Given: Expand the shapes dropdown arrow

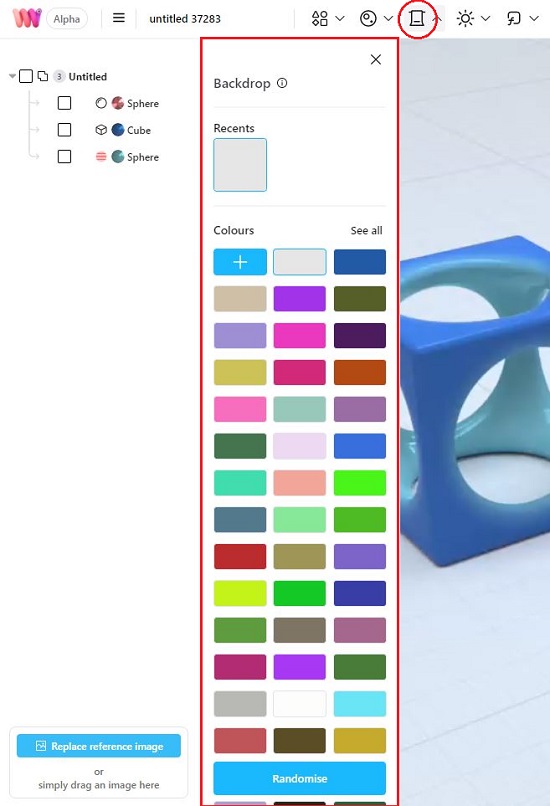Looking at the screenshot, I should point(340,19).
